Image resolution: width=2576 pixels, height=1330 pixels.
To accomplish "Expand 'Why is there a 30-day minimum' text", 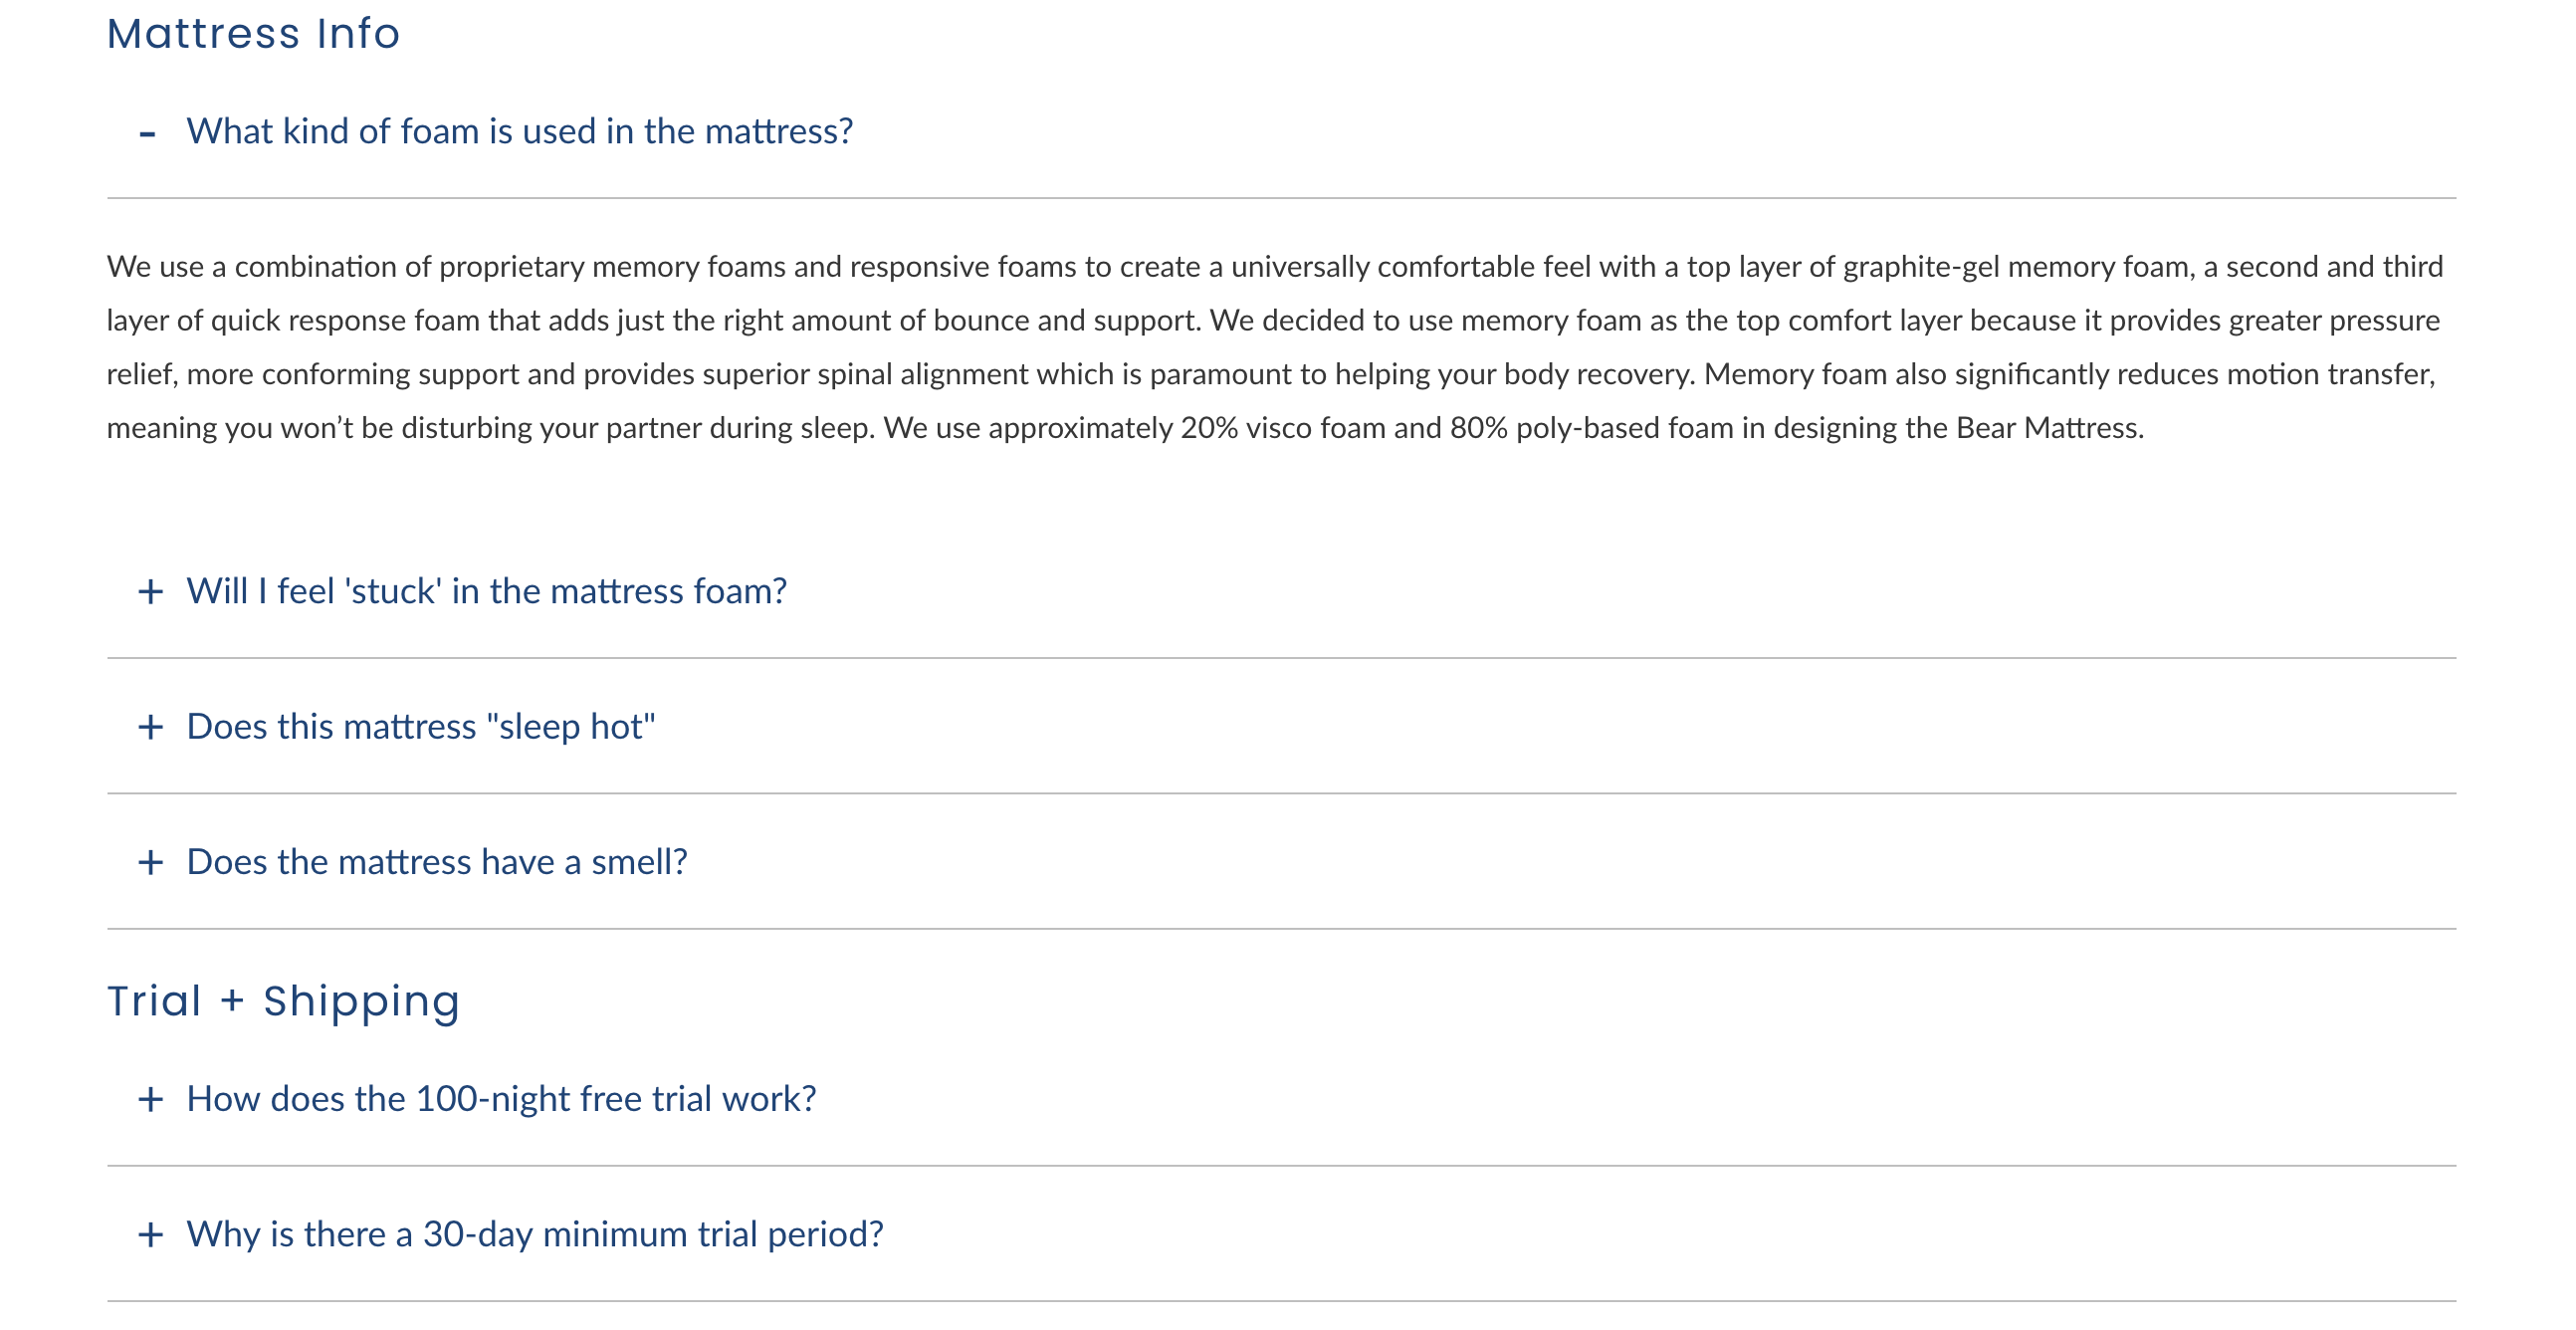I will pyautogui.click(x=535, y=1233).
